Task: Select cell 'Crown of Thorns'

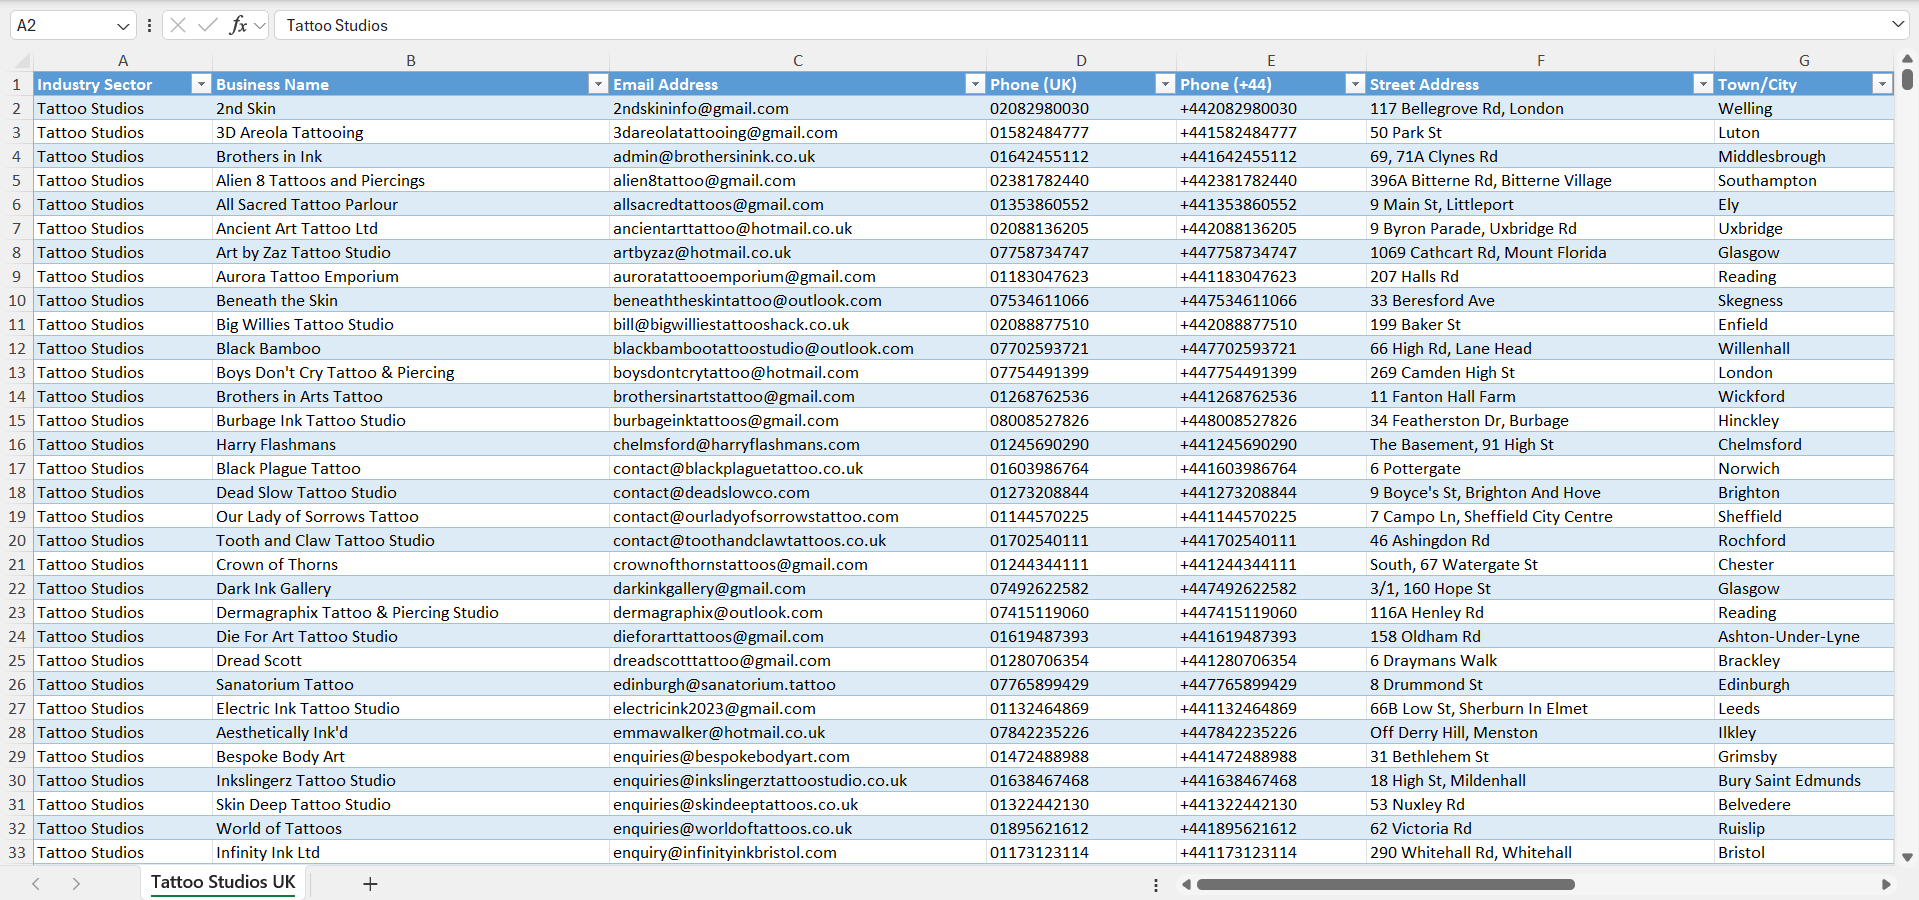Action: click(411, 564)
